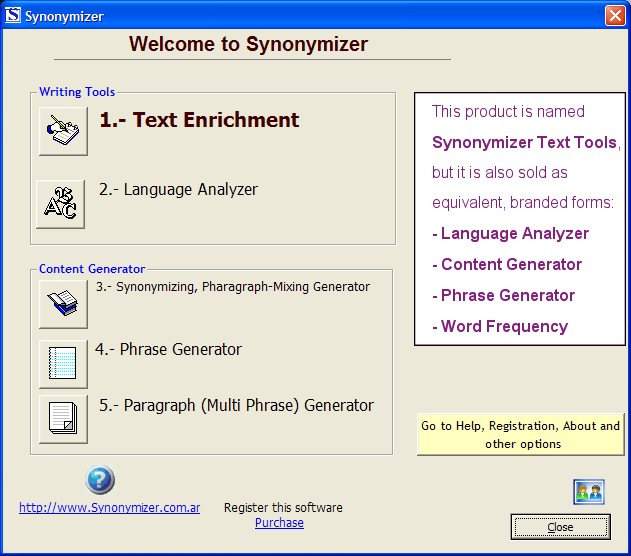Click '- Language Analyzer' in the info panel

tap(510, 233)
